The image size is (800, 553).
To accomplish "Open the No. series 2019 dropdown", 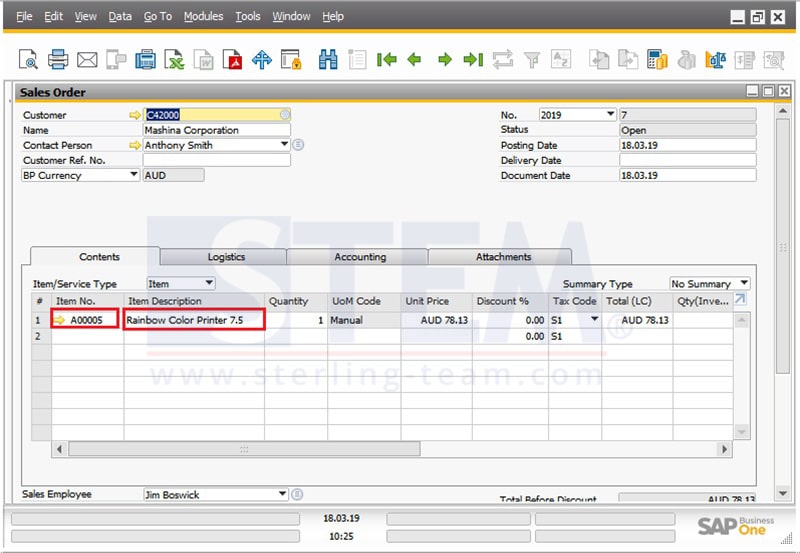I will coord(610,114).
